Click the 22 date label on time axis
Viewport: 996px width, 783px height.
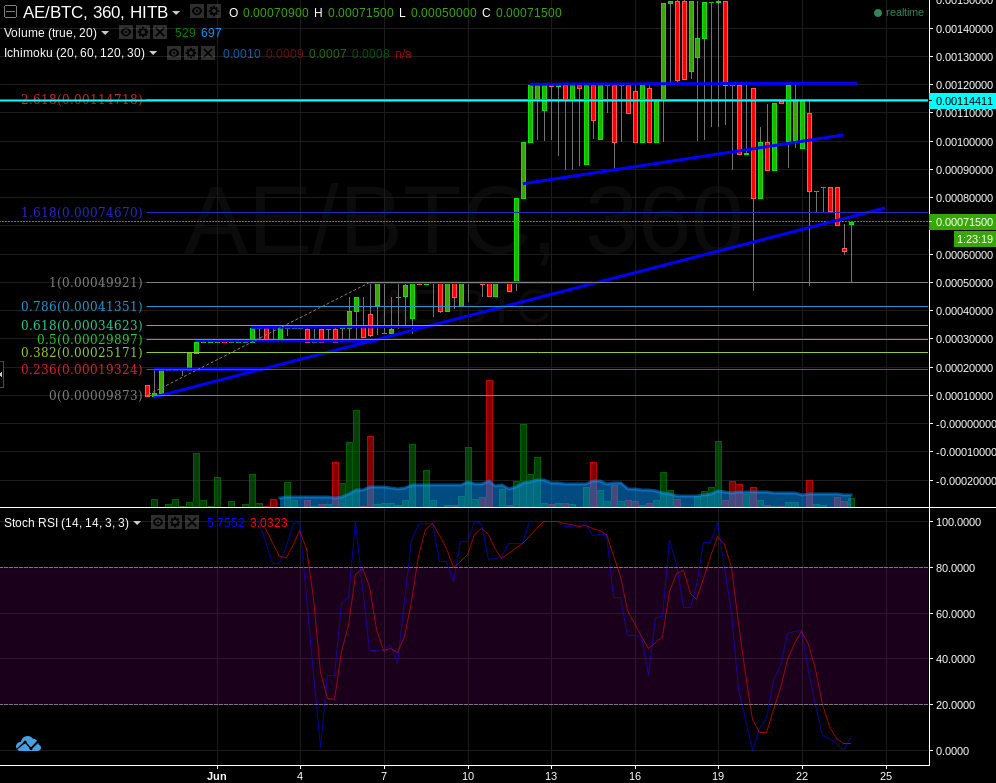(802, 776)
